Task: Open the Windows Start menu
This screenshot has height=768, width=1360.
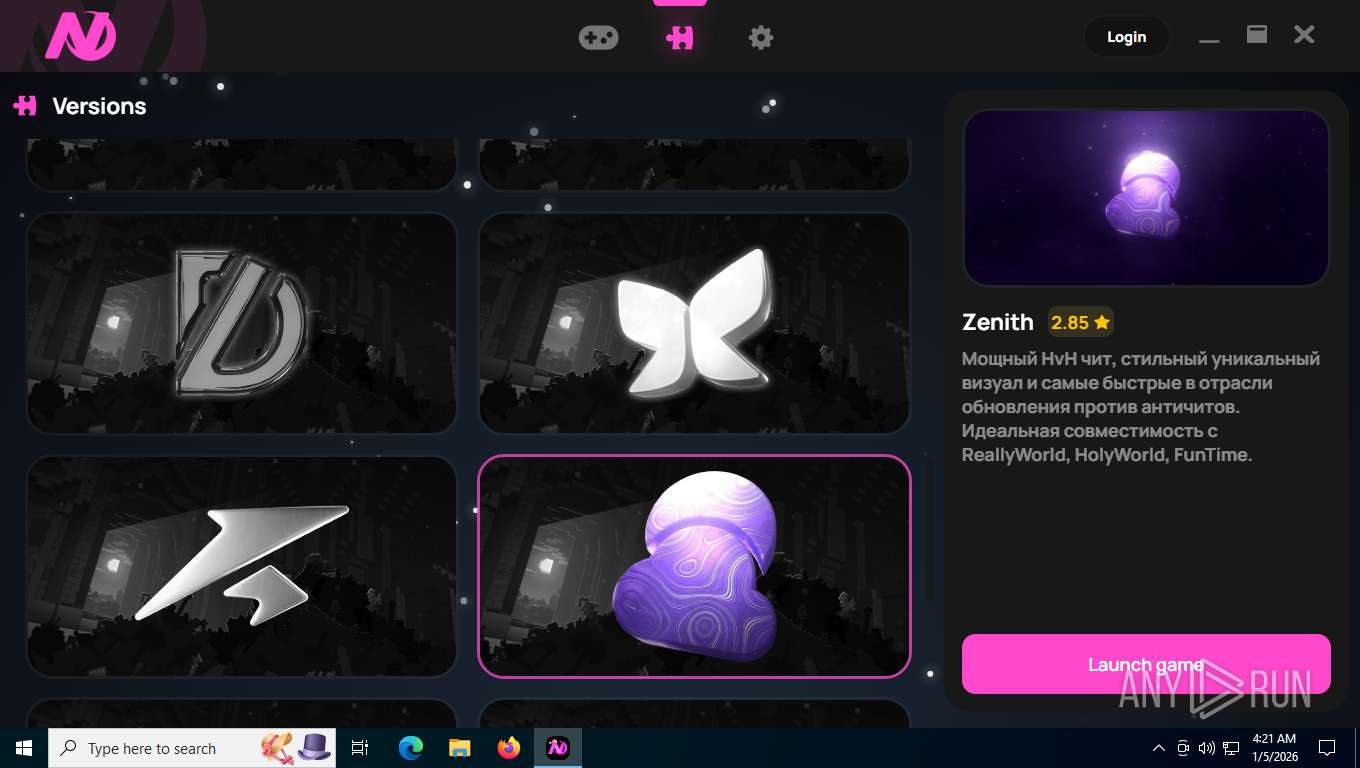Action: click(x=24, y=748)
